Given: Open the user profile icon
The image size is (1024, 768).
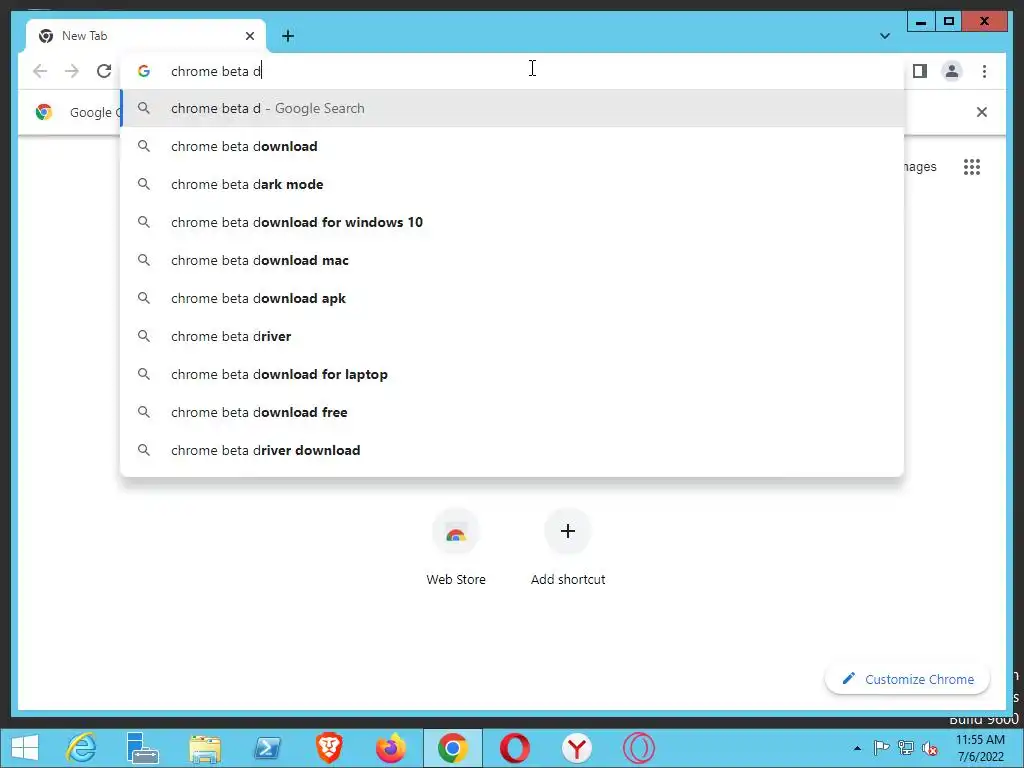Looking at the screenshot, I should [x=952, y=71].
